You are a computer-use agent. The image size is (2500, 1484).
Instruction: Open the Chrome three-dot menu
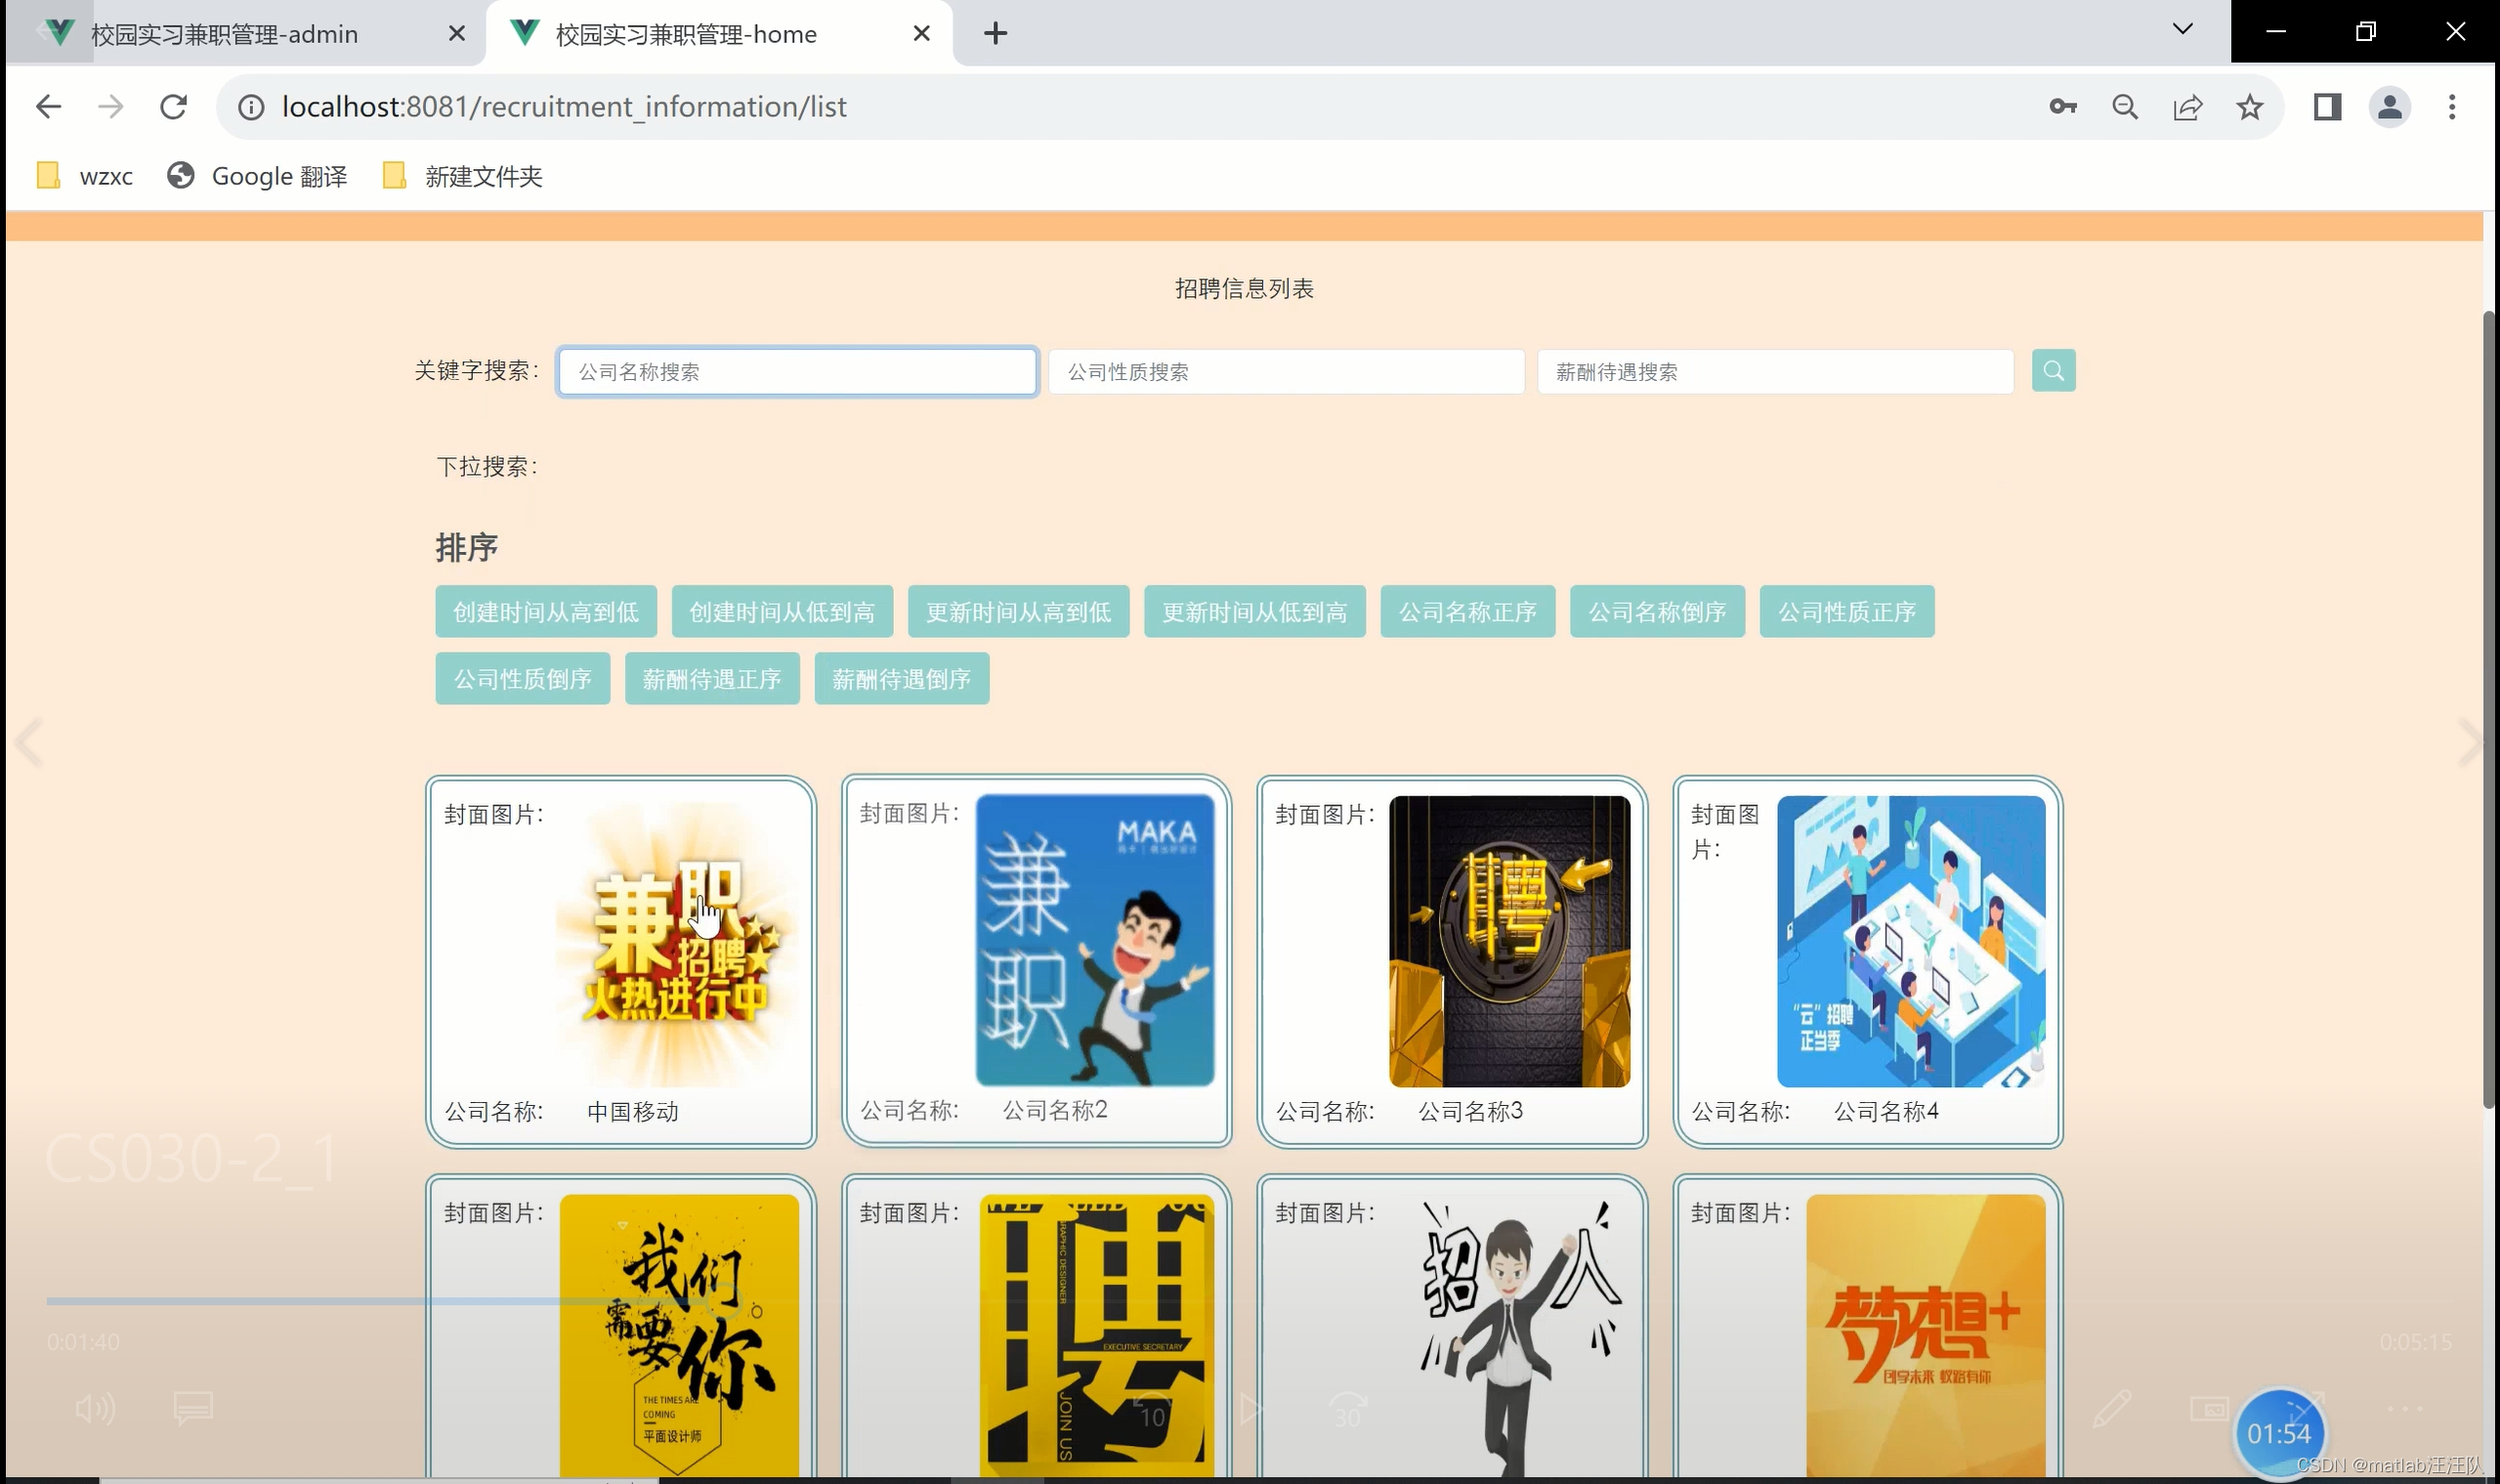(x=2451, y=107)
